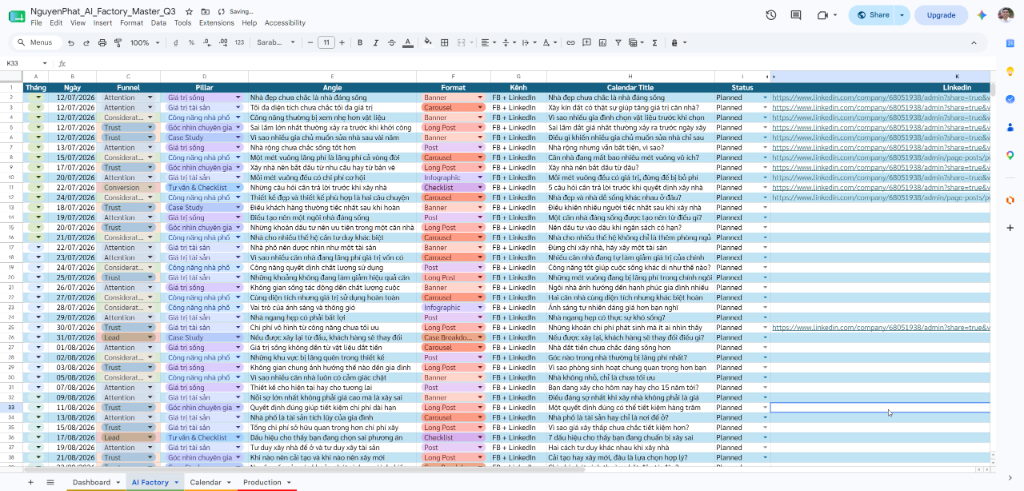Open Google Tasks in side panel

(x=1010, y=99)
